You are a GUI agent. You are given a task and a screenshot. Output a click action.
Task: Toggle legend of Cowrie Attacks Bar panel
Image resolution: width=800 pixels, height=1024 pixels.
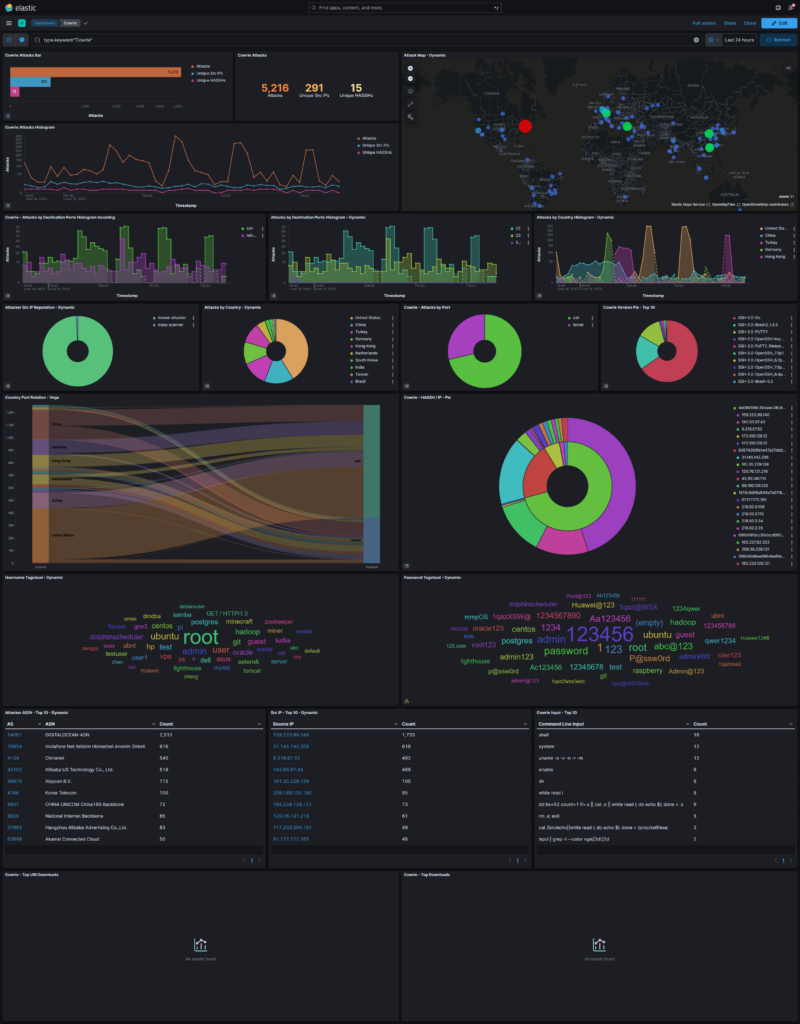point(8,116)
